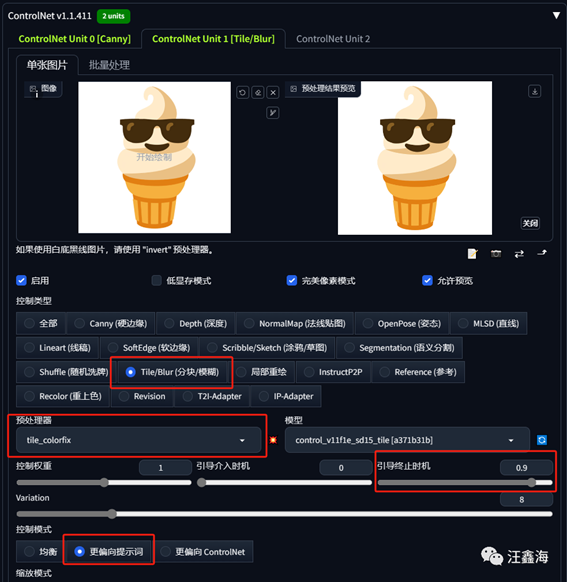Click the eraser icon beside the input image
Screen dimensions: 567x582
pos(258,92)
